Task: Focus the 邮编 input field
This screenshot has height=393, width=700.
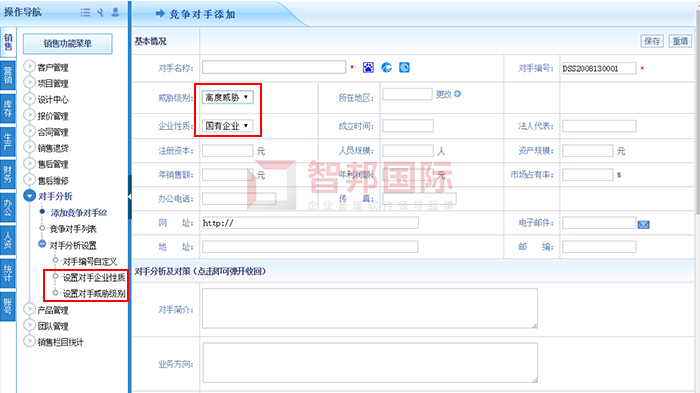Action: click(x=599, y=247)
